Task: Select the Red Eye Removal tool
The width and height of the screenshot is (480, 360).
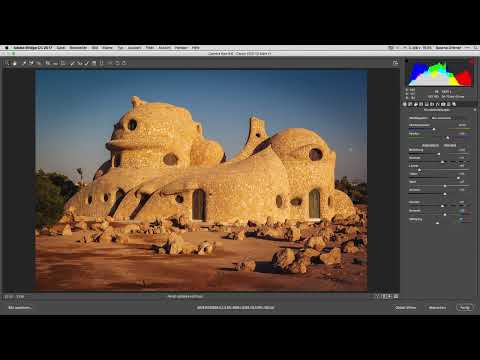Action: click(x=79, y=63)
